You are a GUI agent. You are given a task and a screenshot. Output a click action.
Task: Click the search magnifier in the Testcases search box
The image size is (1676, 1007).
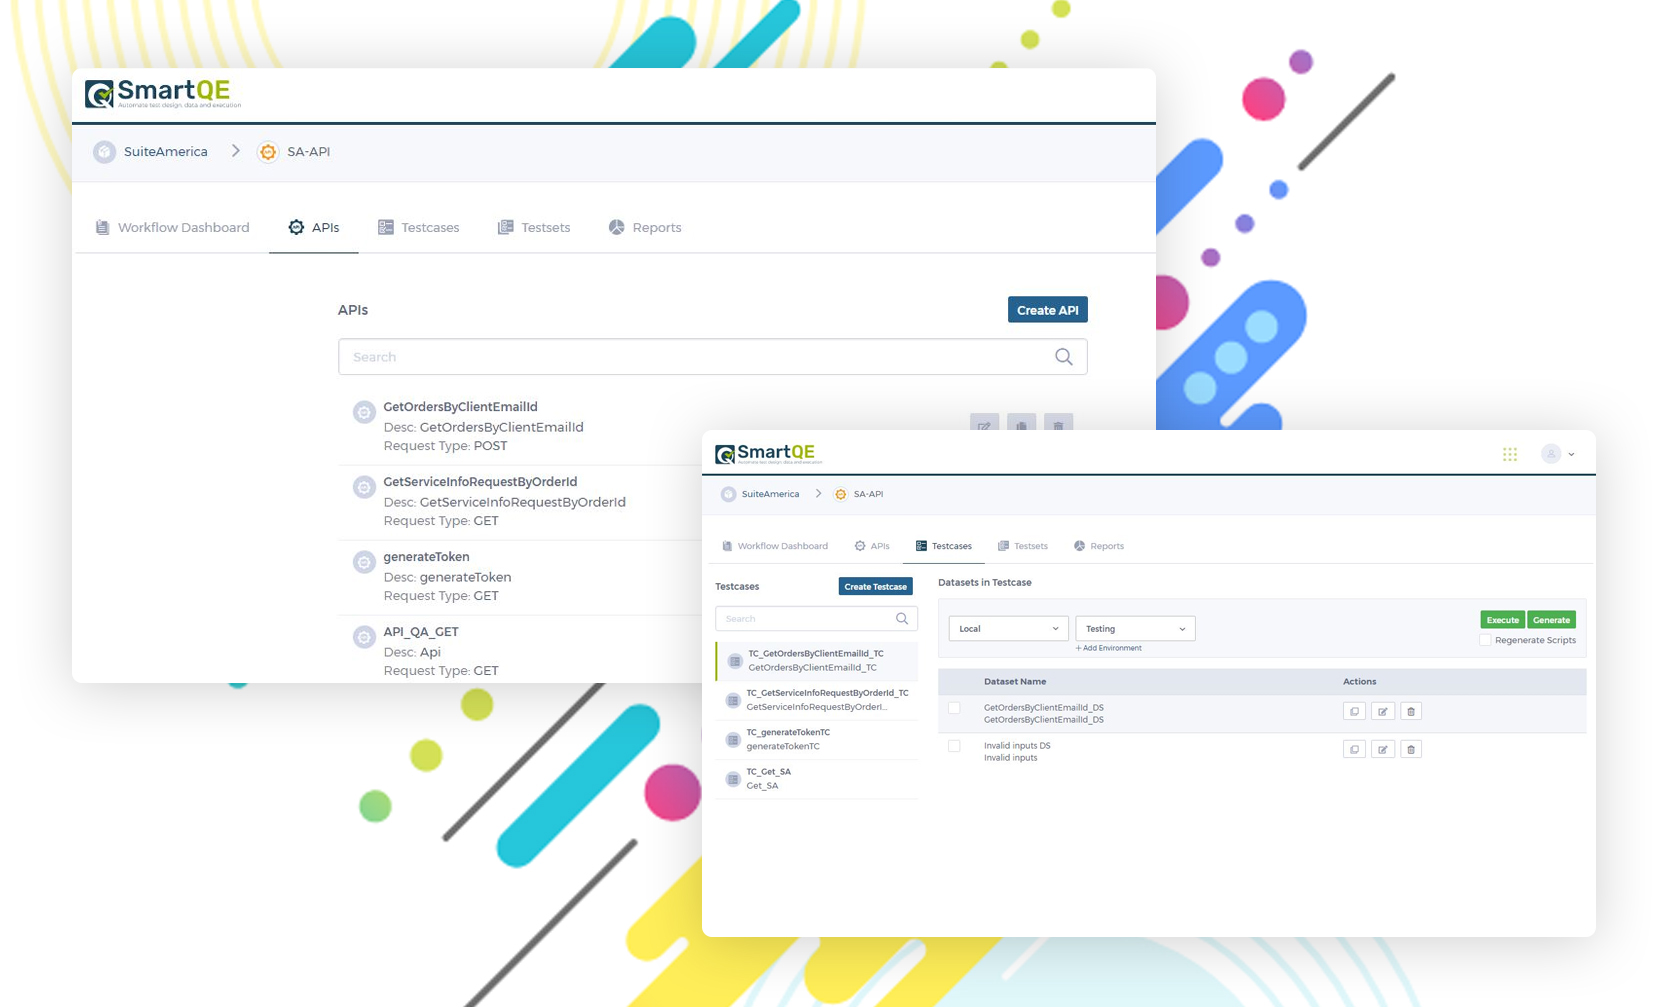[x=902, y=619]
